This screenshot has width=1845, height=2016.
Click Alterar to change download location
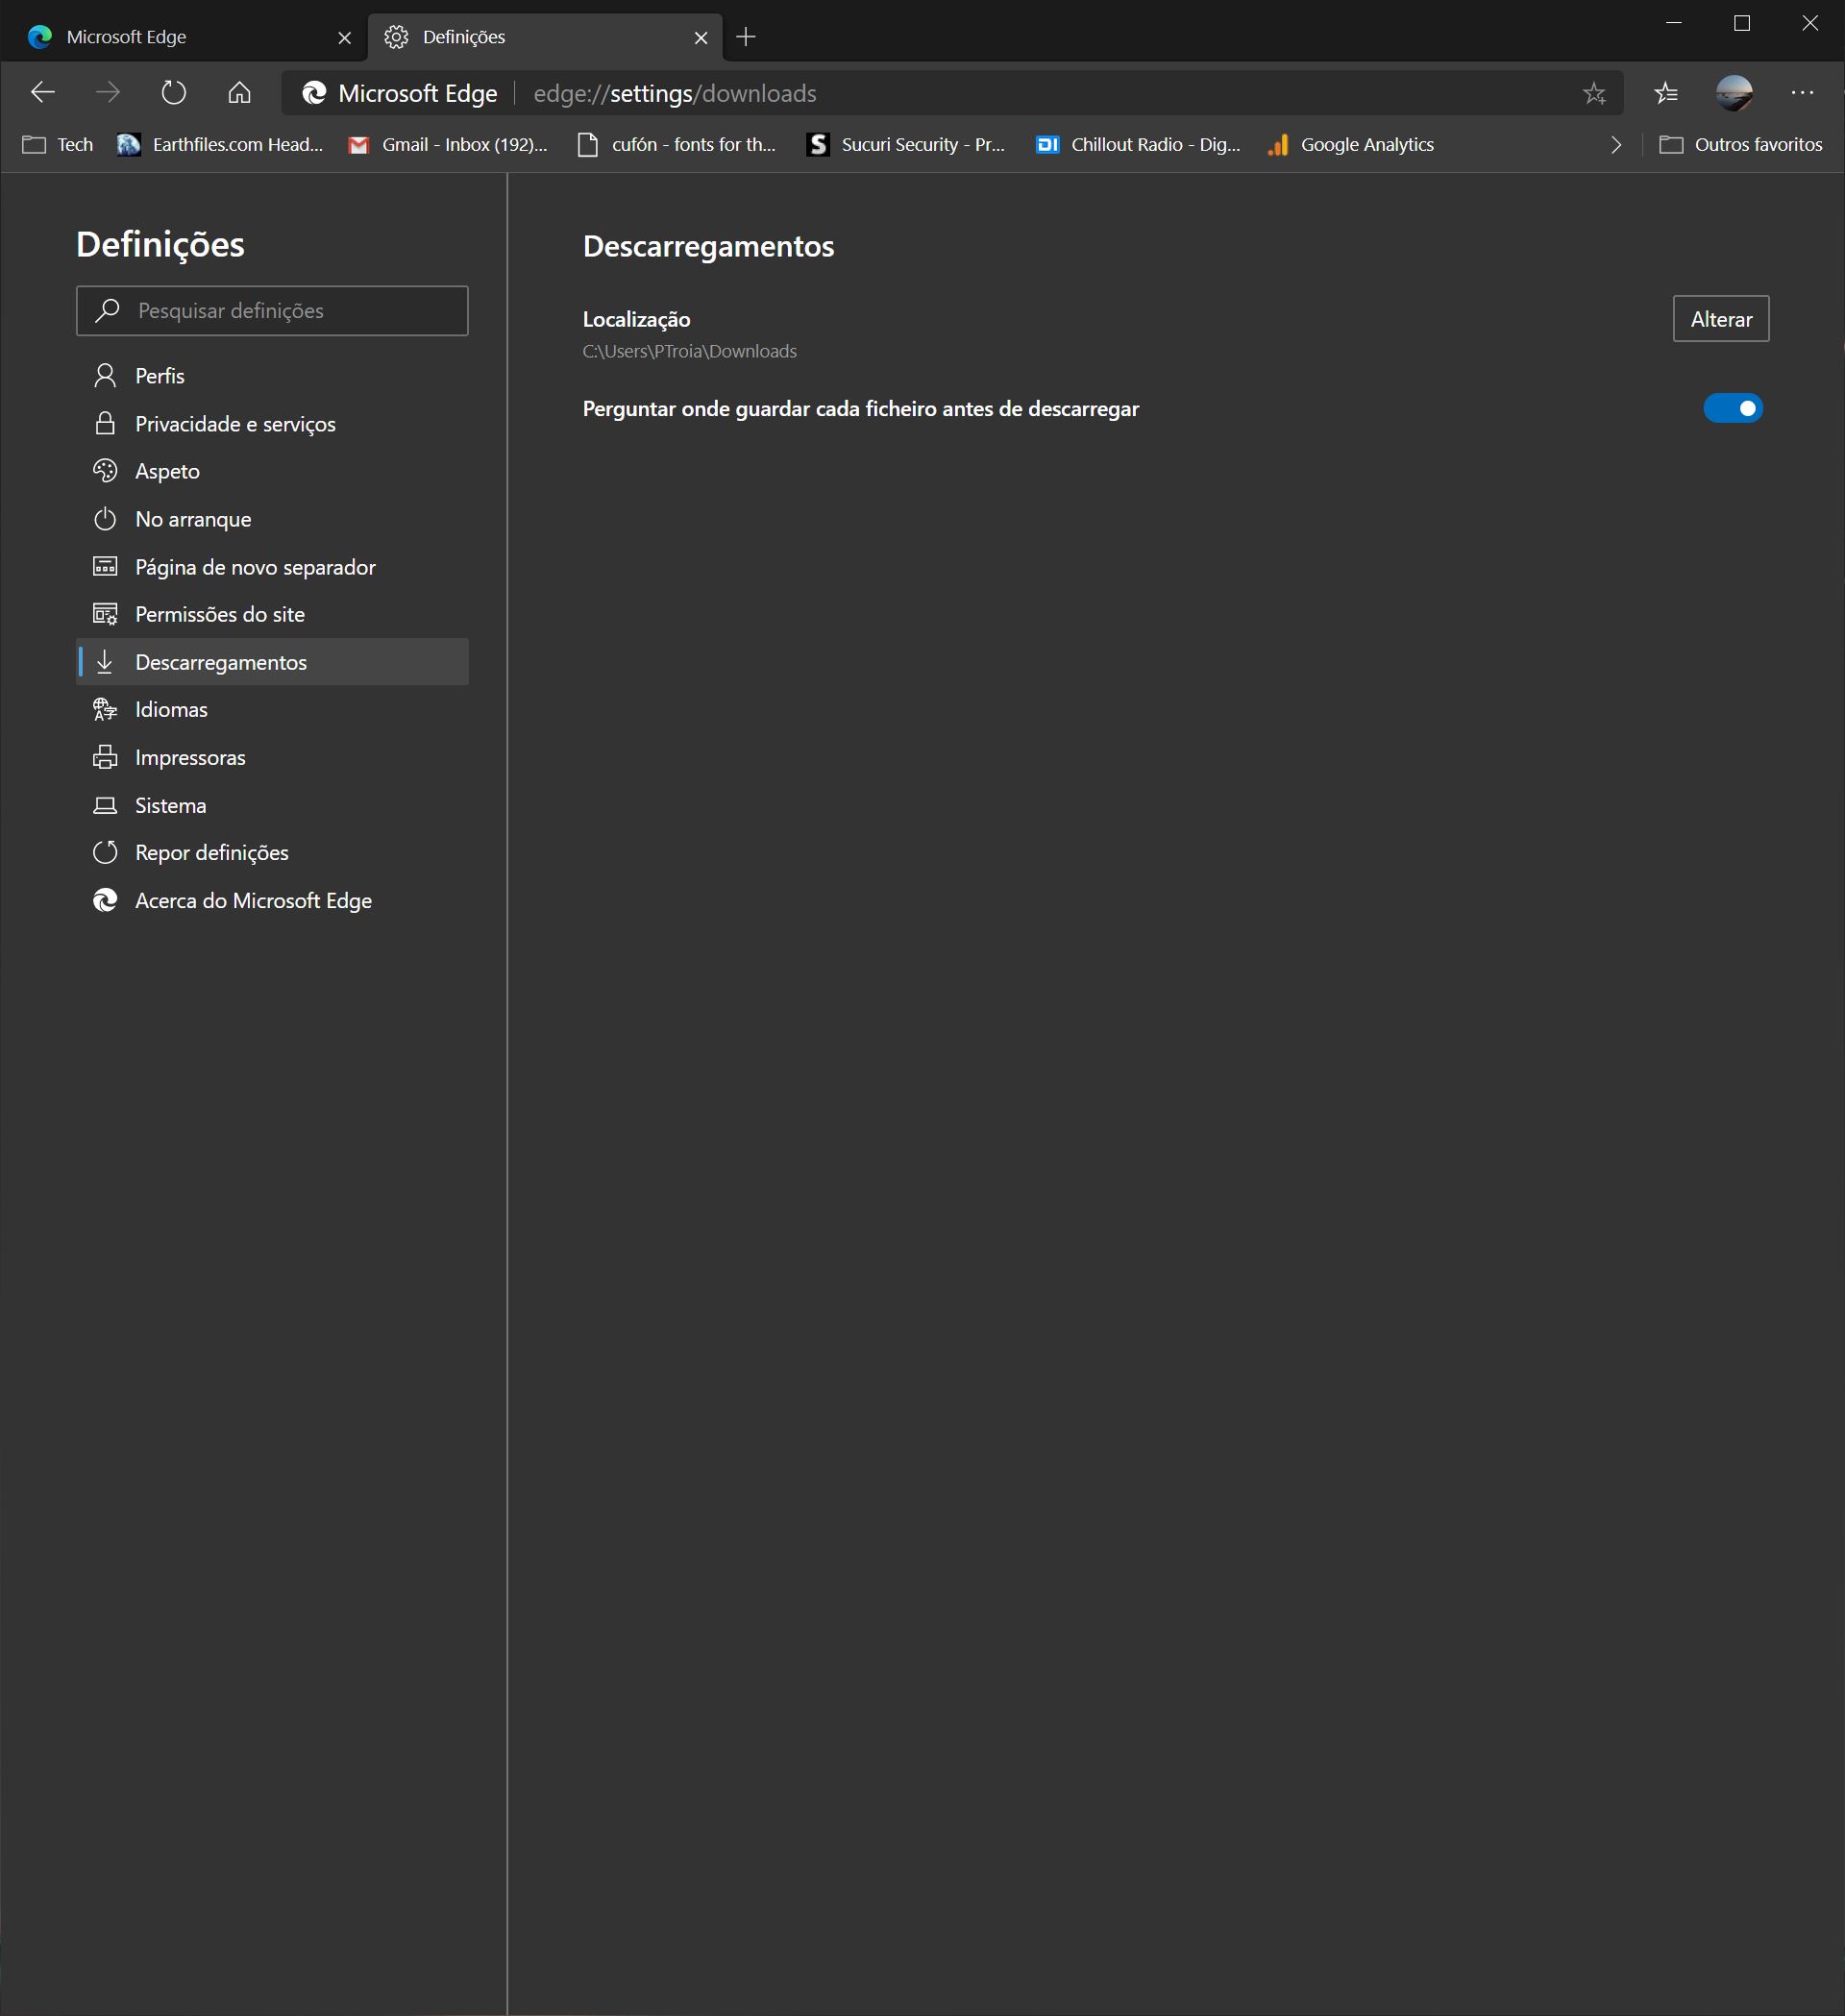[1721, 319]
